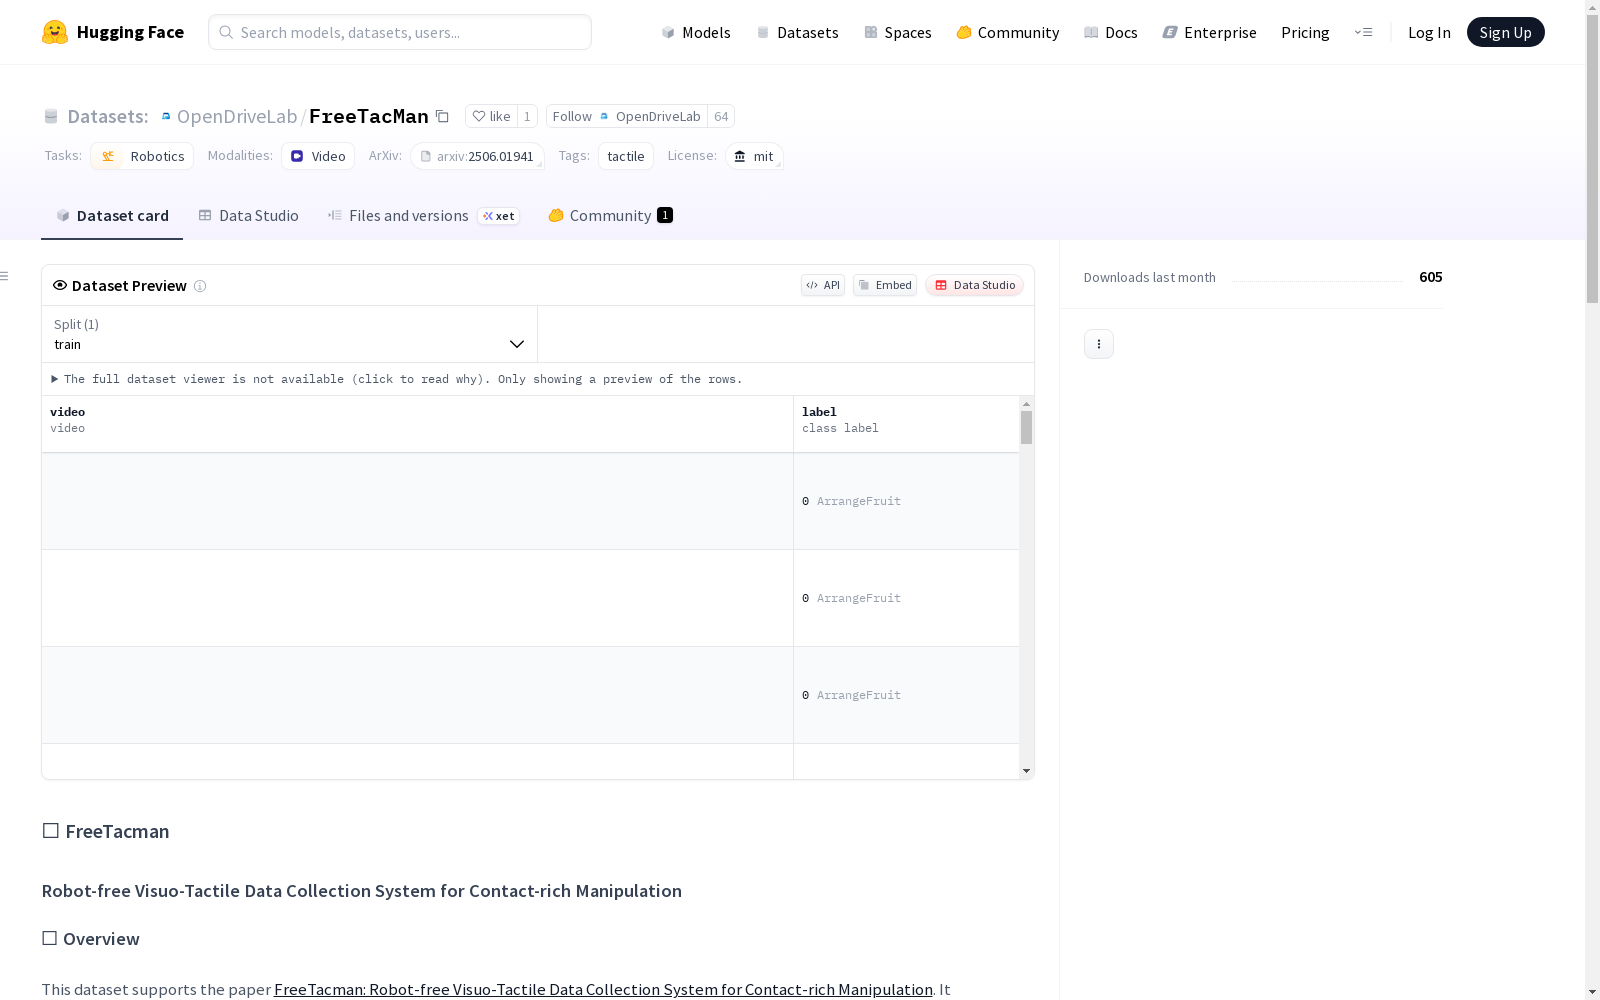Click Log In
The image size is (1600, 1000).
(1429, 32)
